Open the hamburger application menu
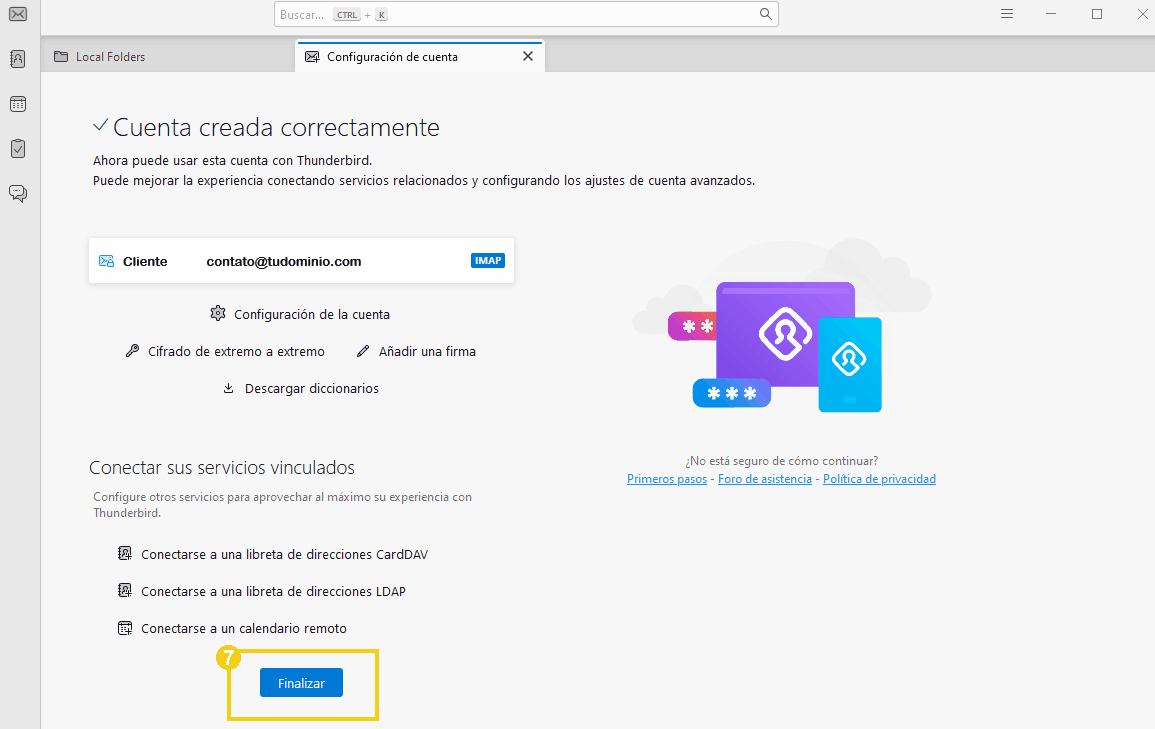The width and height of the screenshot is (1155, 729). [x=1007, y=14]
